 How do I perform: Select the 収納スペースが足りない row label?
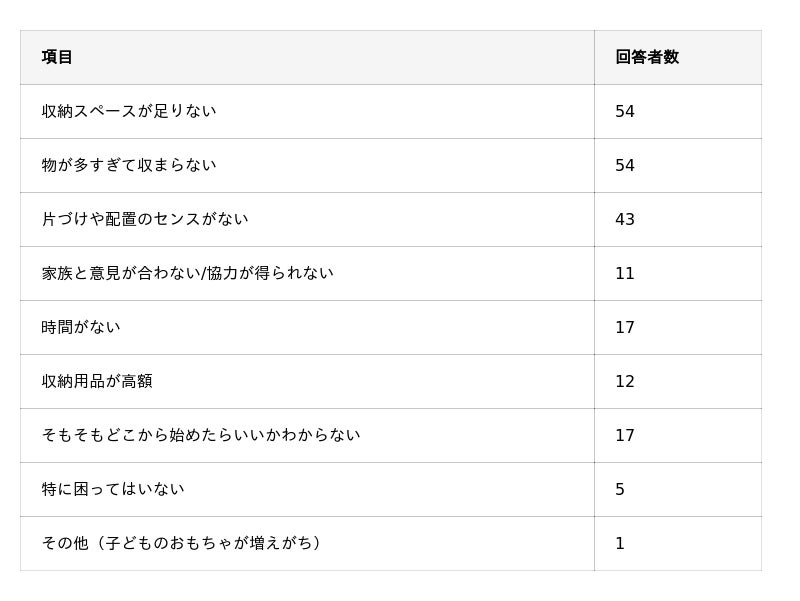click(129, 111)
